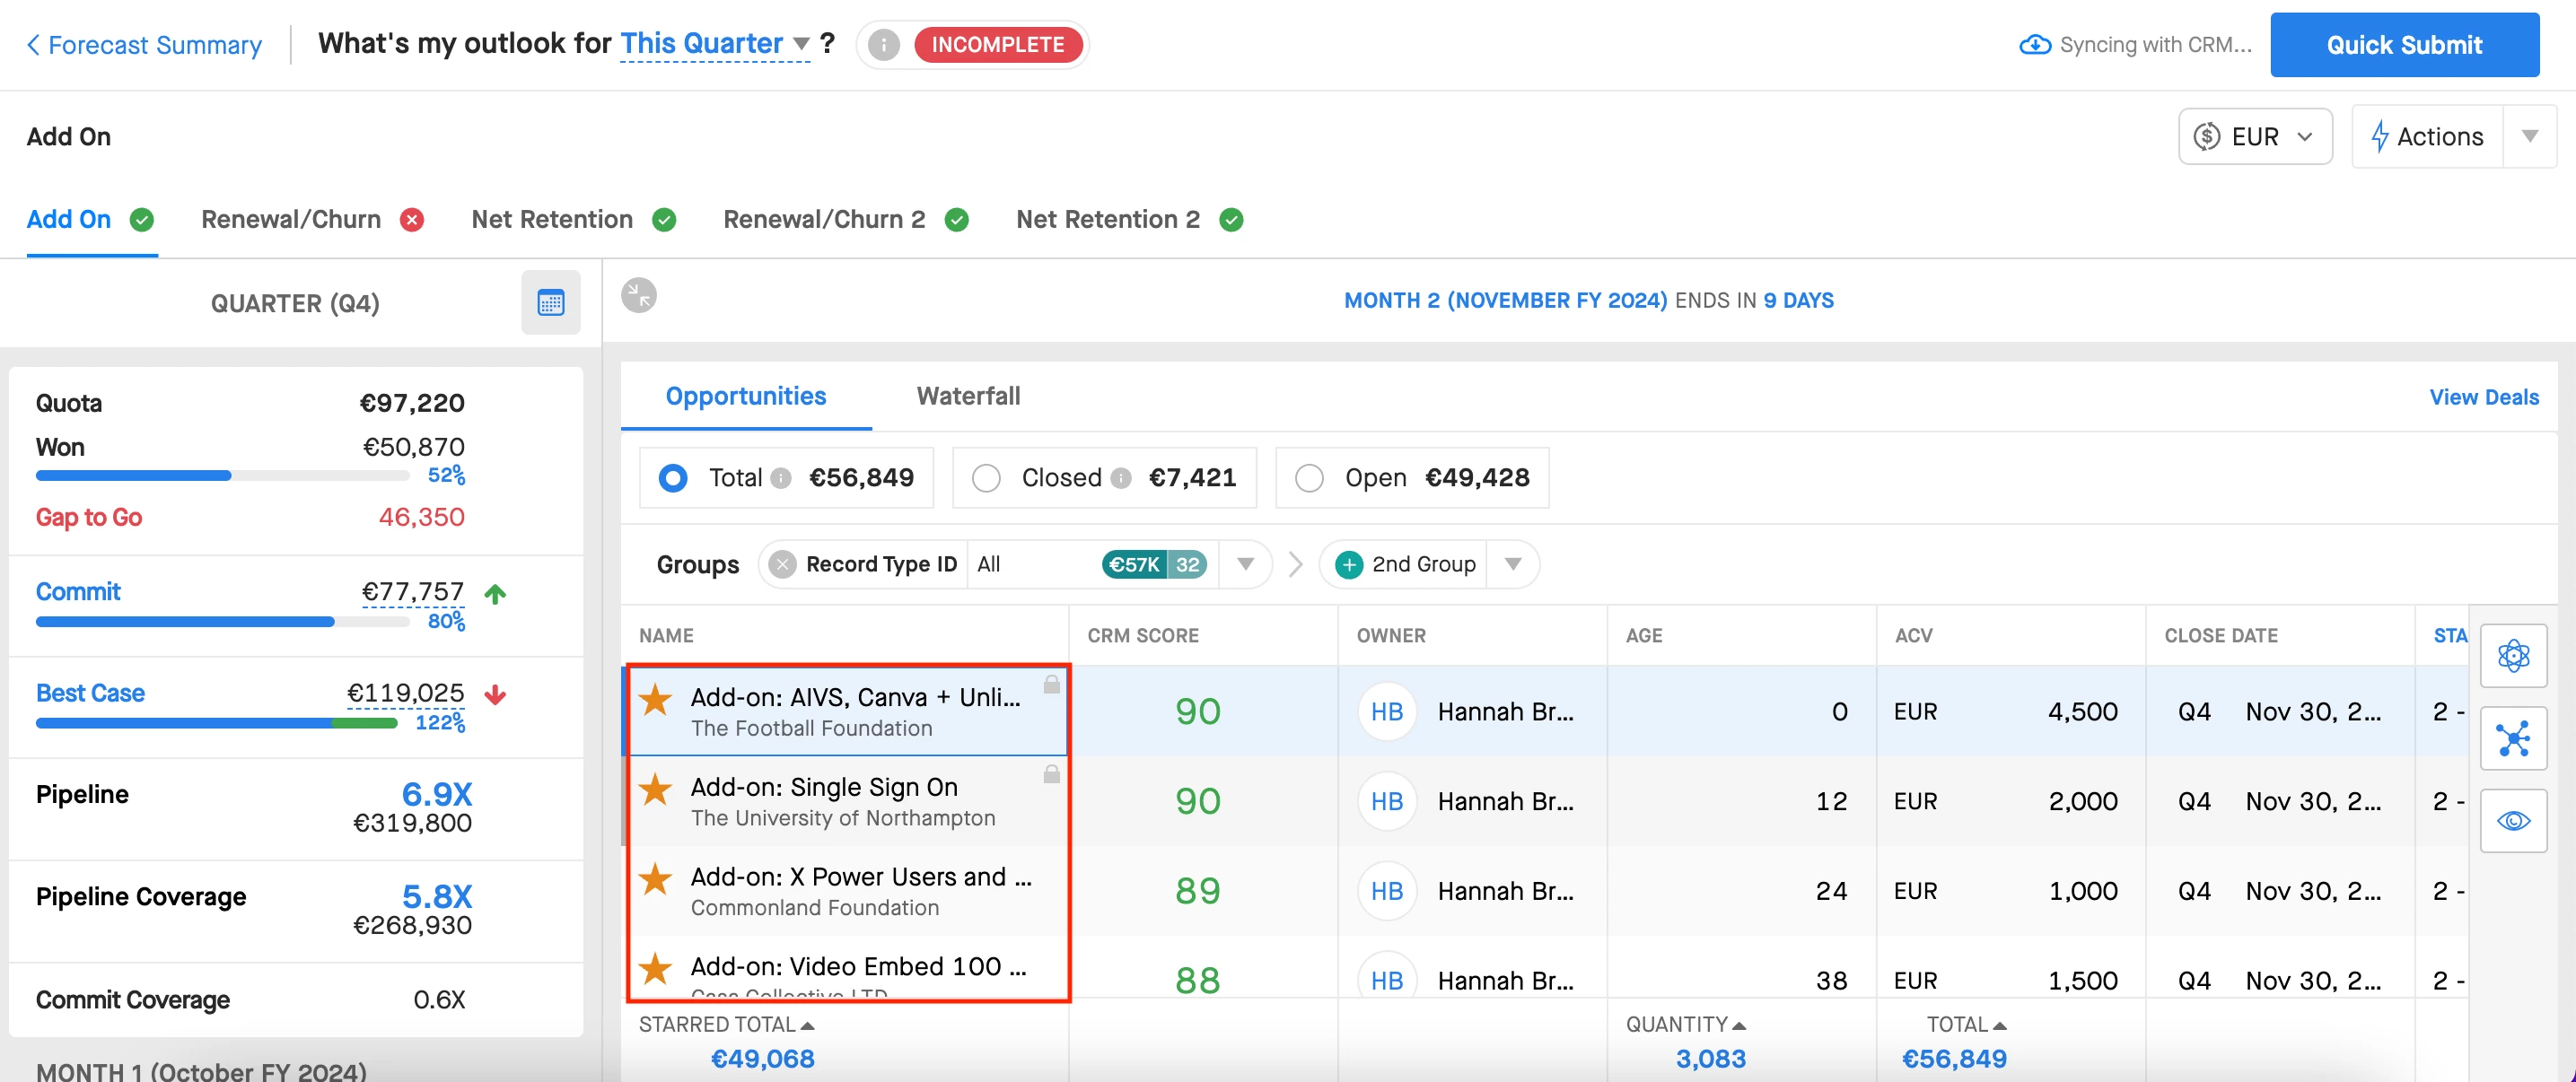Select the Closed radio button
The width and height of the screenshot is (2576, 1082).
pos(986,478)
